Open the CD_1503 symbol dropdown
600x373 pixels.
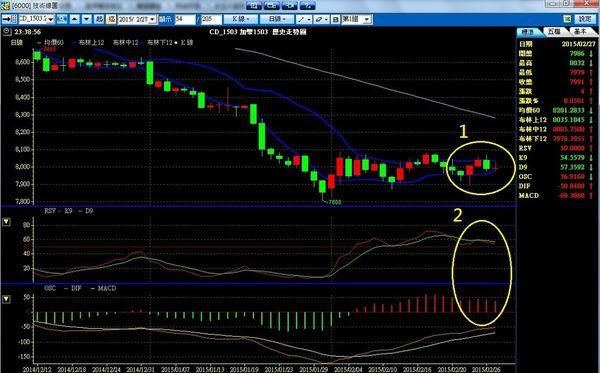(36, 19)
